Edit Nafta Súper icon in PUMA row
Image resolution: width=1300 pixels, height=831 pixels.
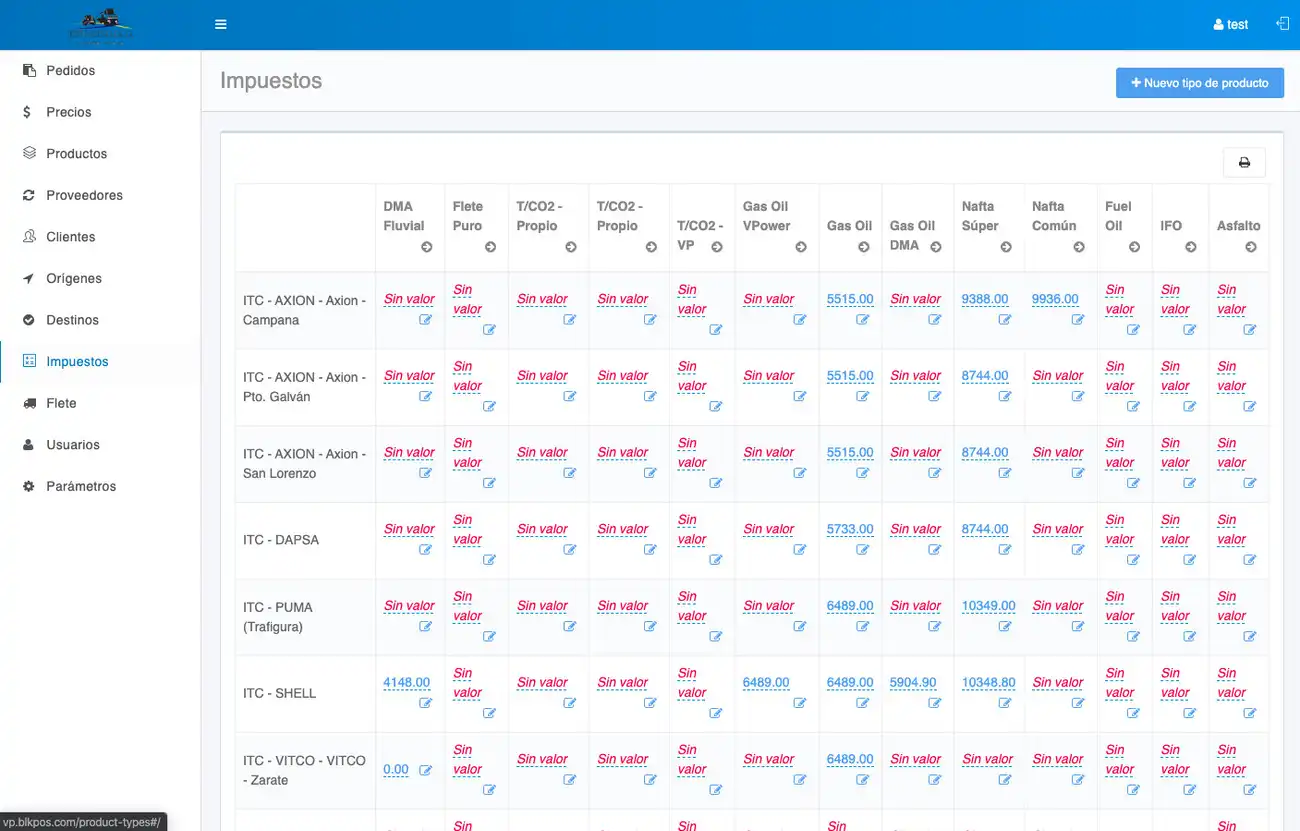pyautogui.click(x=1005, y=626)
